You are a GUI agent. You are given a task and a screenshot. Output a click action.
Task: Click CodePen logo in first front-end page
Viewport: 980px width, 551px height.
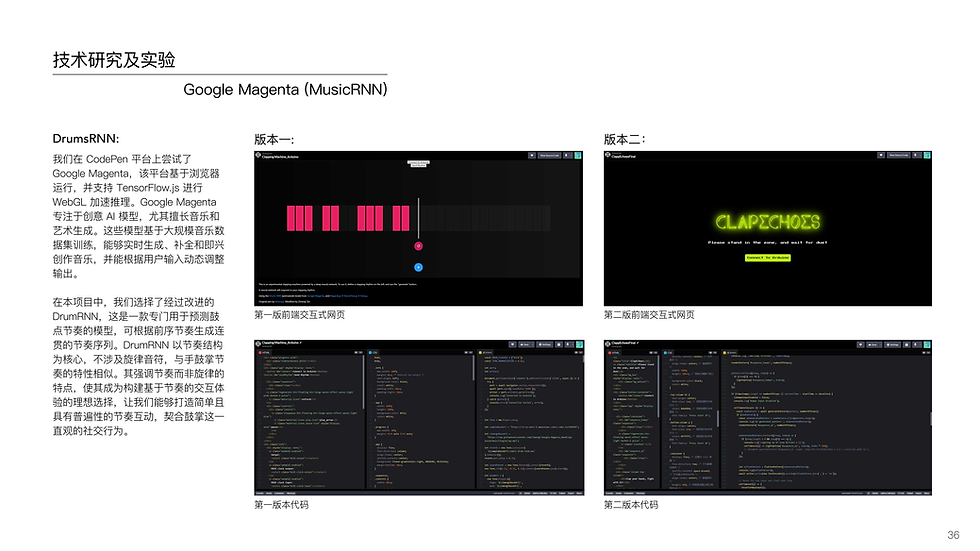(258, 154)
